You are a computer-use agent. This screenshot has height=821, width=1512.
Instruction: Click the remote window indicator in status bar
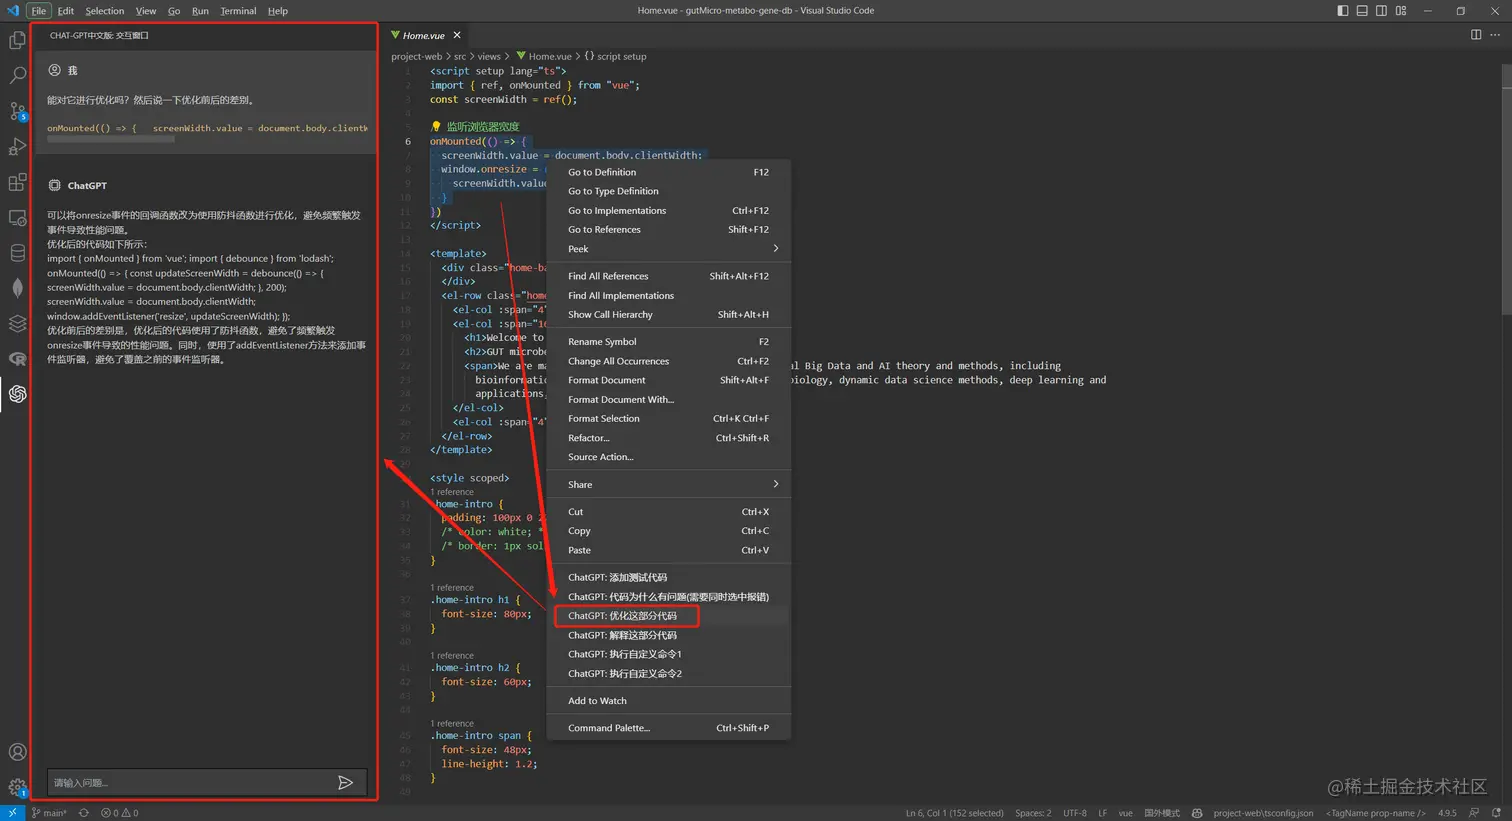pos(11,813)
